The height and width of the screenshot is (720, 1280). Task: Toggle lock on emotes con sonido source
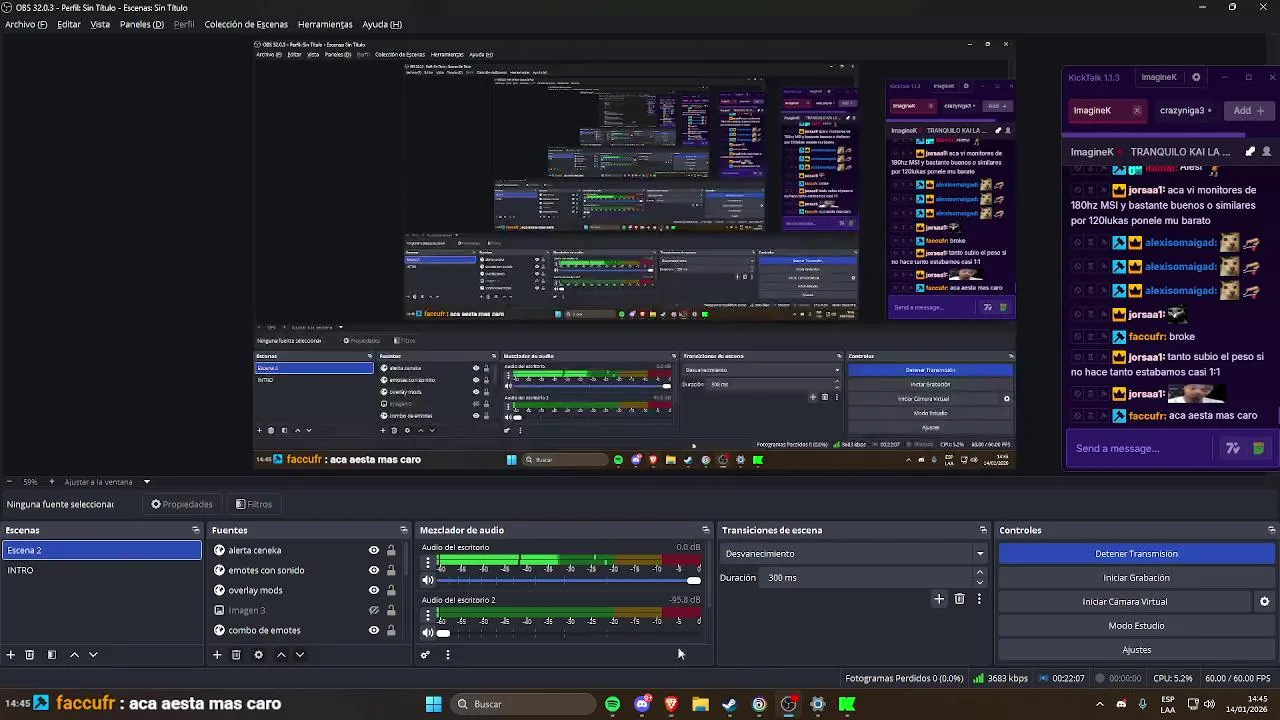391,570
